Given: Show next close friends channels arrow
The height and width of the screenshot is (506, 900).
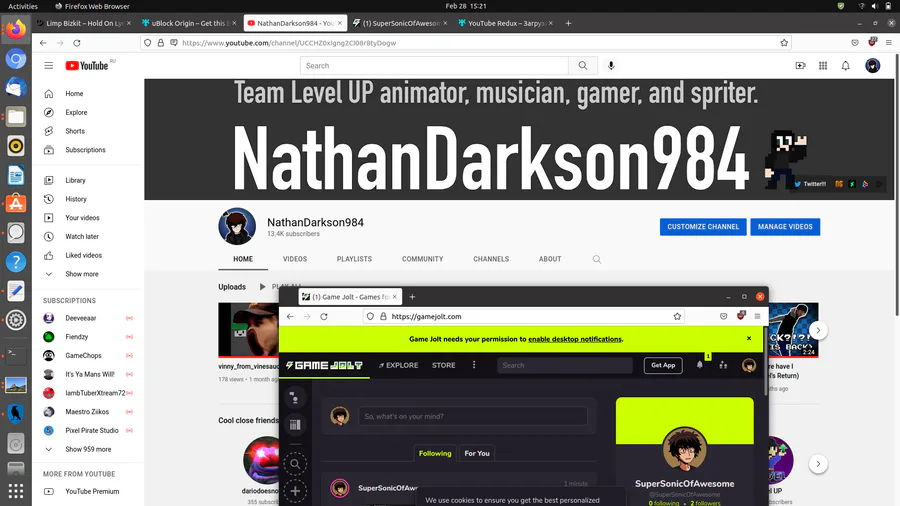Looking at the screenshot, I should 818,464.
